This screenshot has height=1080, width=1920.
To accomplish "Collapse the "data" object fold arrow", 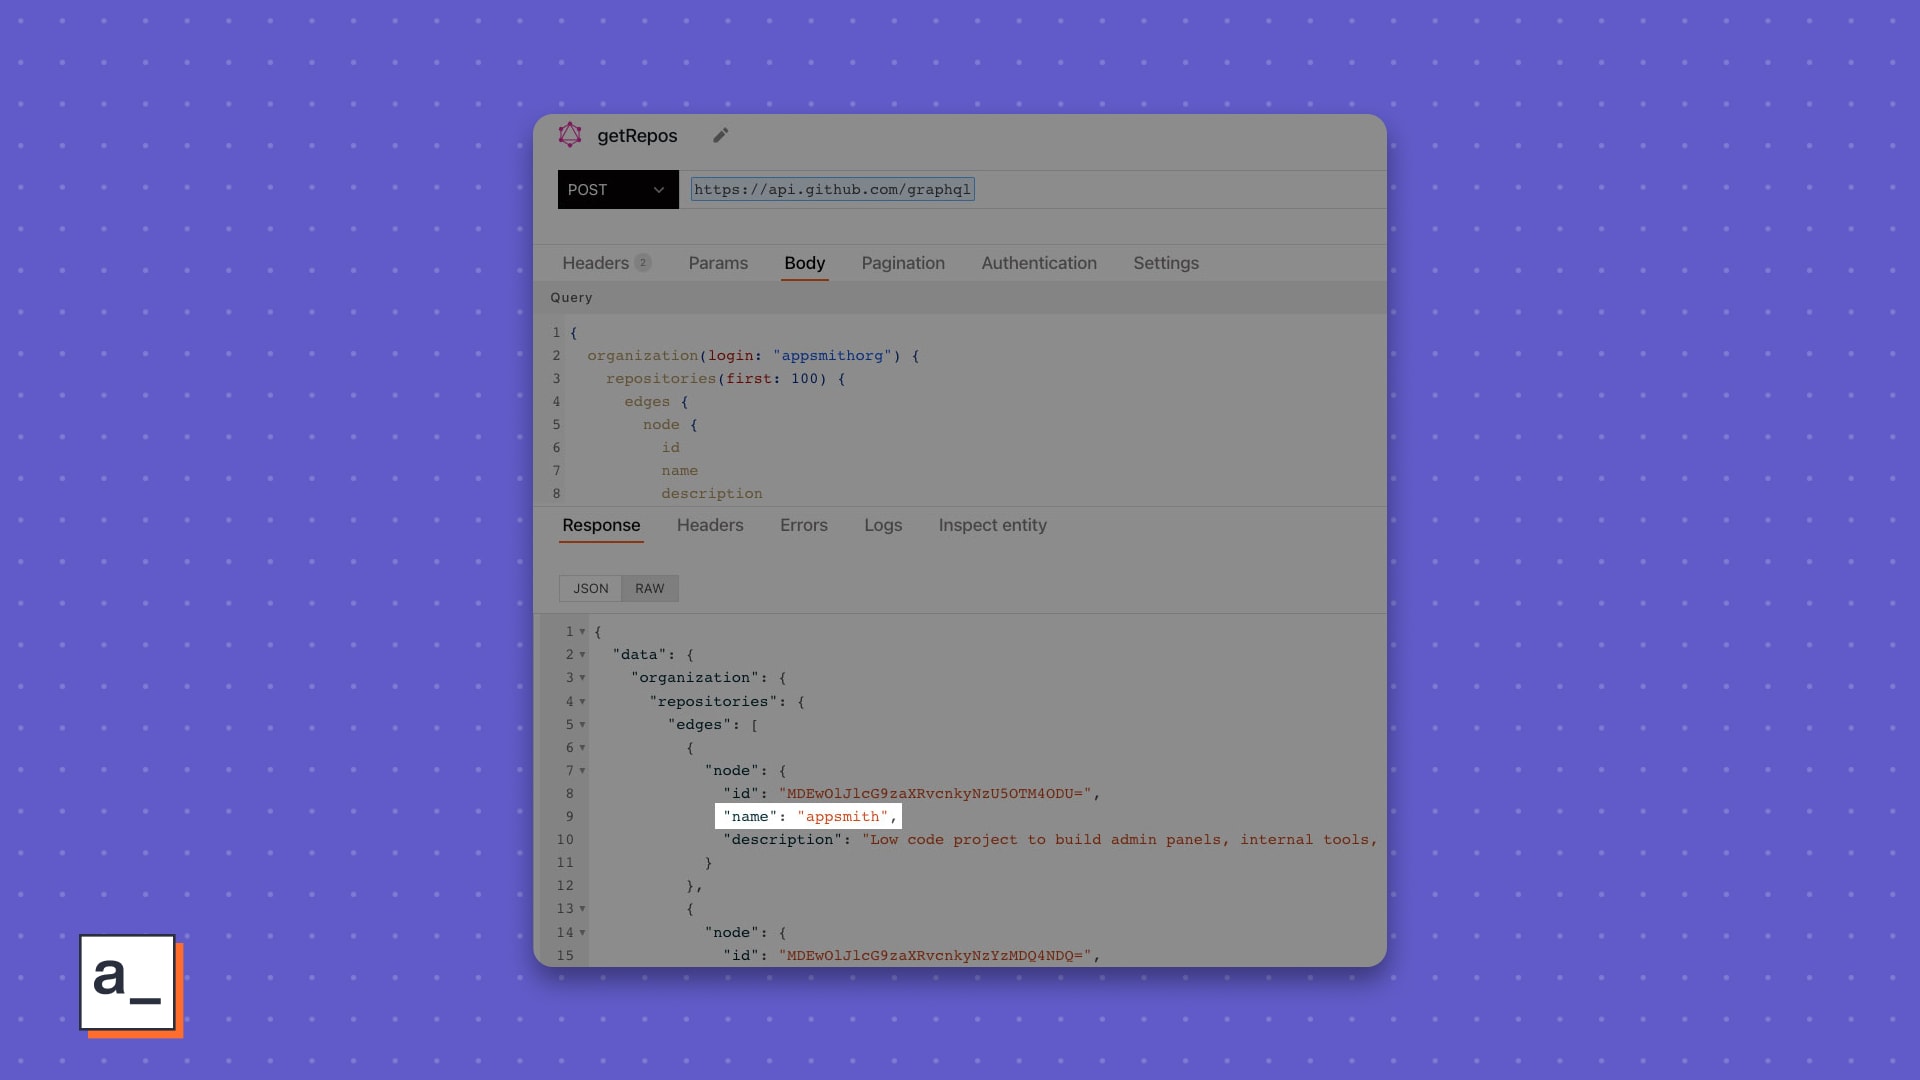I will point(582,655).
